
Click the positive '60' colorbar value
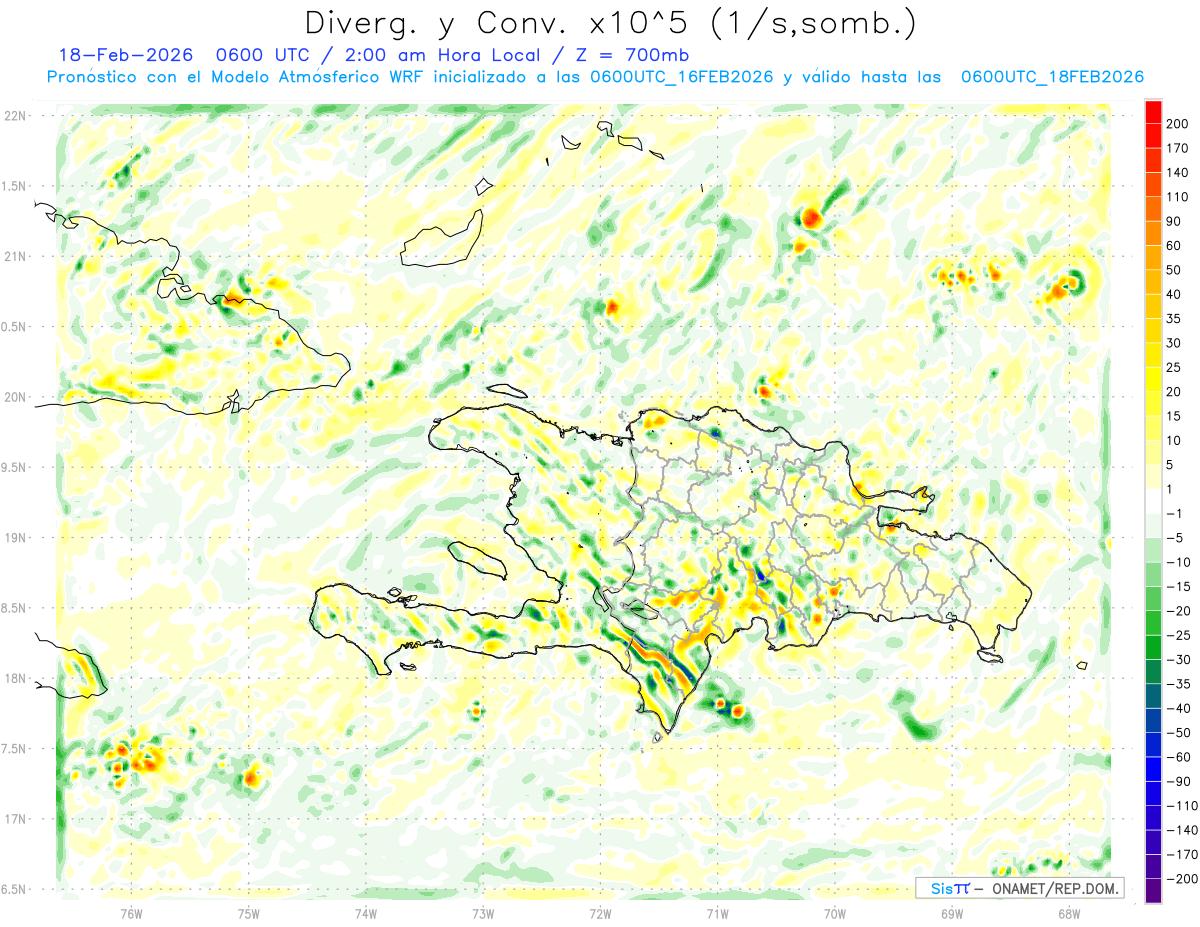[x=1174, y=247]
